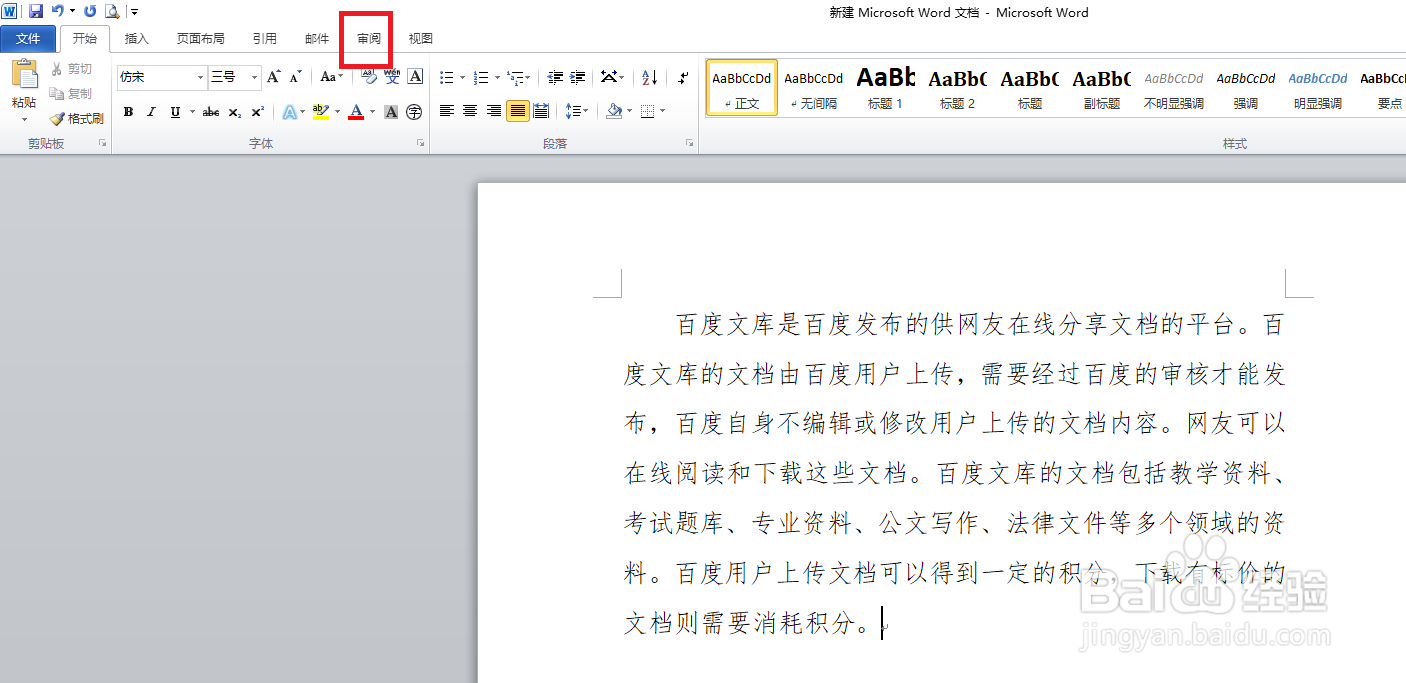Apply multilevel list
The width and height of the screenshot is (1406, 683).
(x=514, y=77)
